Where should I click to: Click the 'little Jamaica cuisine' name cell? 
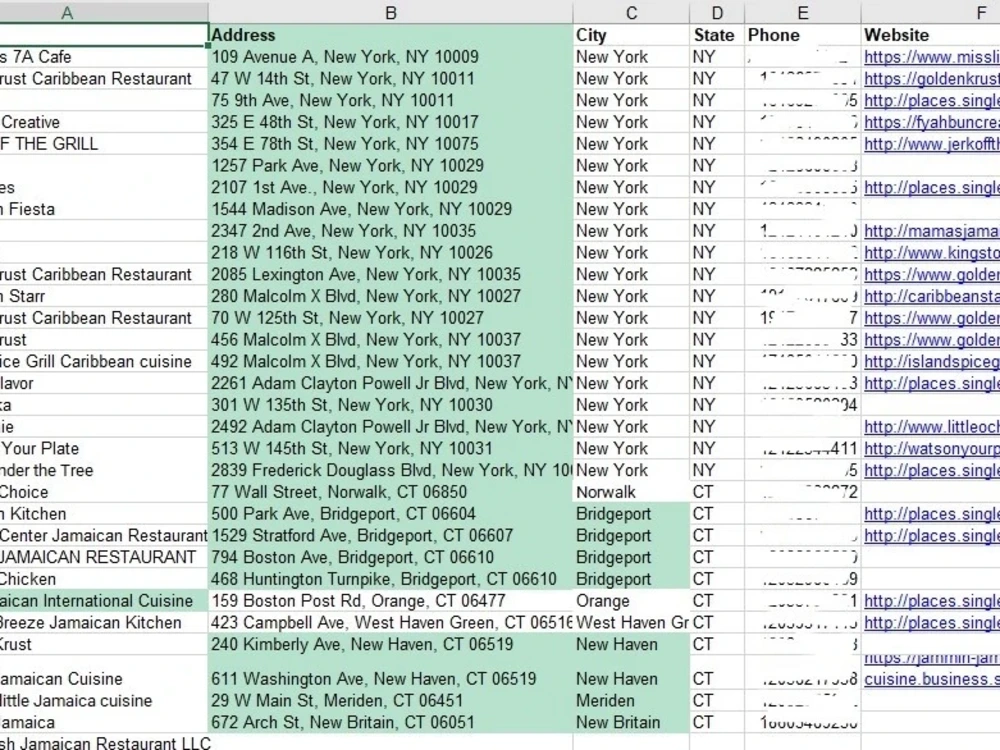[103, 700]
